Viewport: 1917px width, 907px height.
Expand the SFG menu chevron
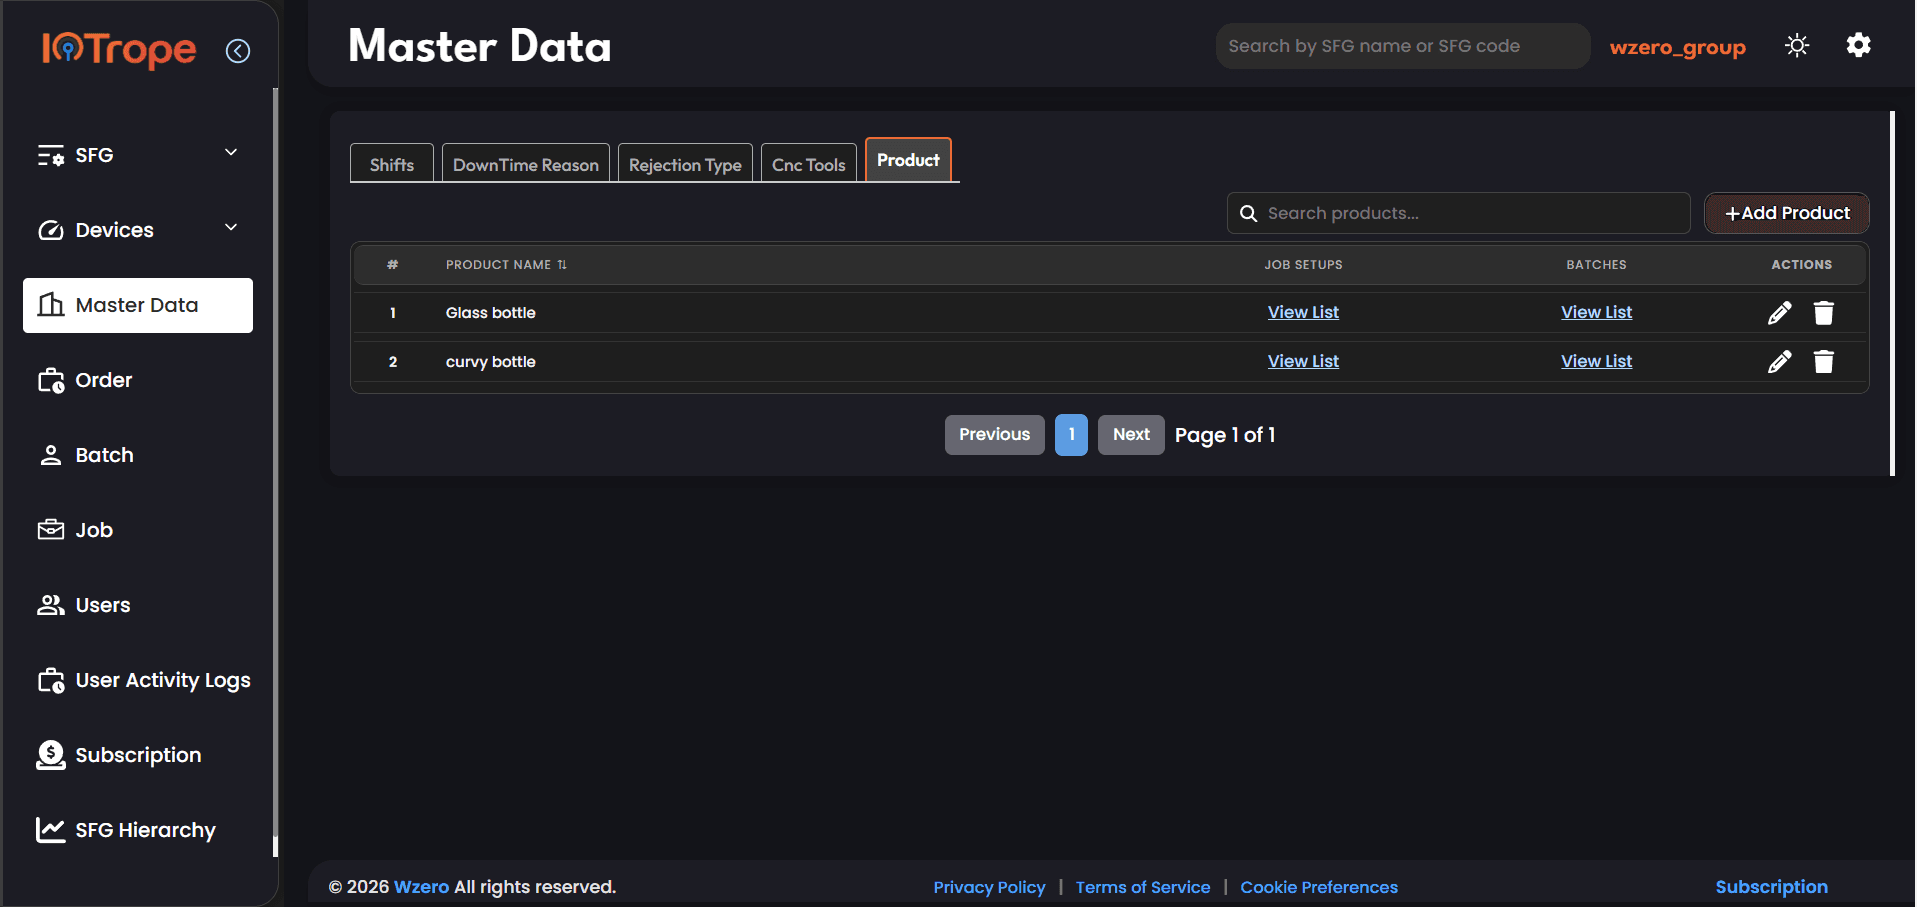(231, 152)
